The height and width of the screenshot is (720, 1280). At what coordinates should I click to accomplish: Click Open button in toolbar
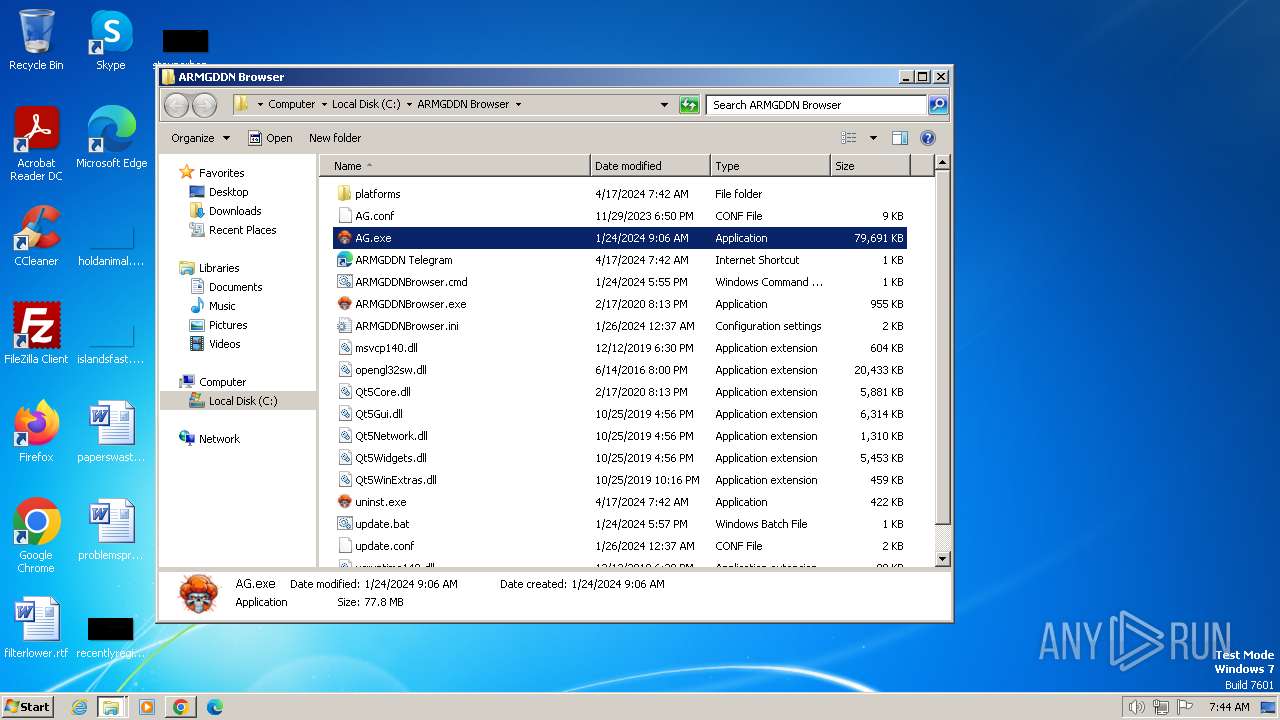[x=270, y=138]
